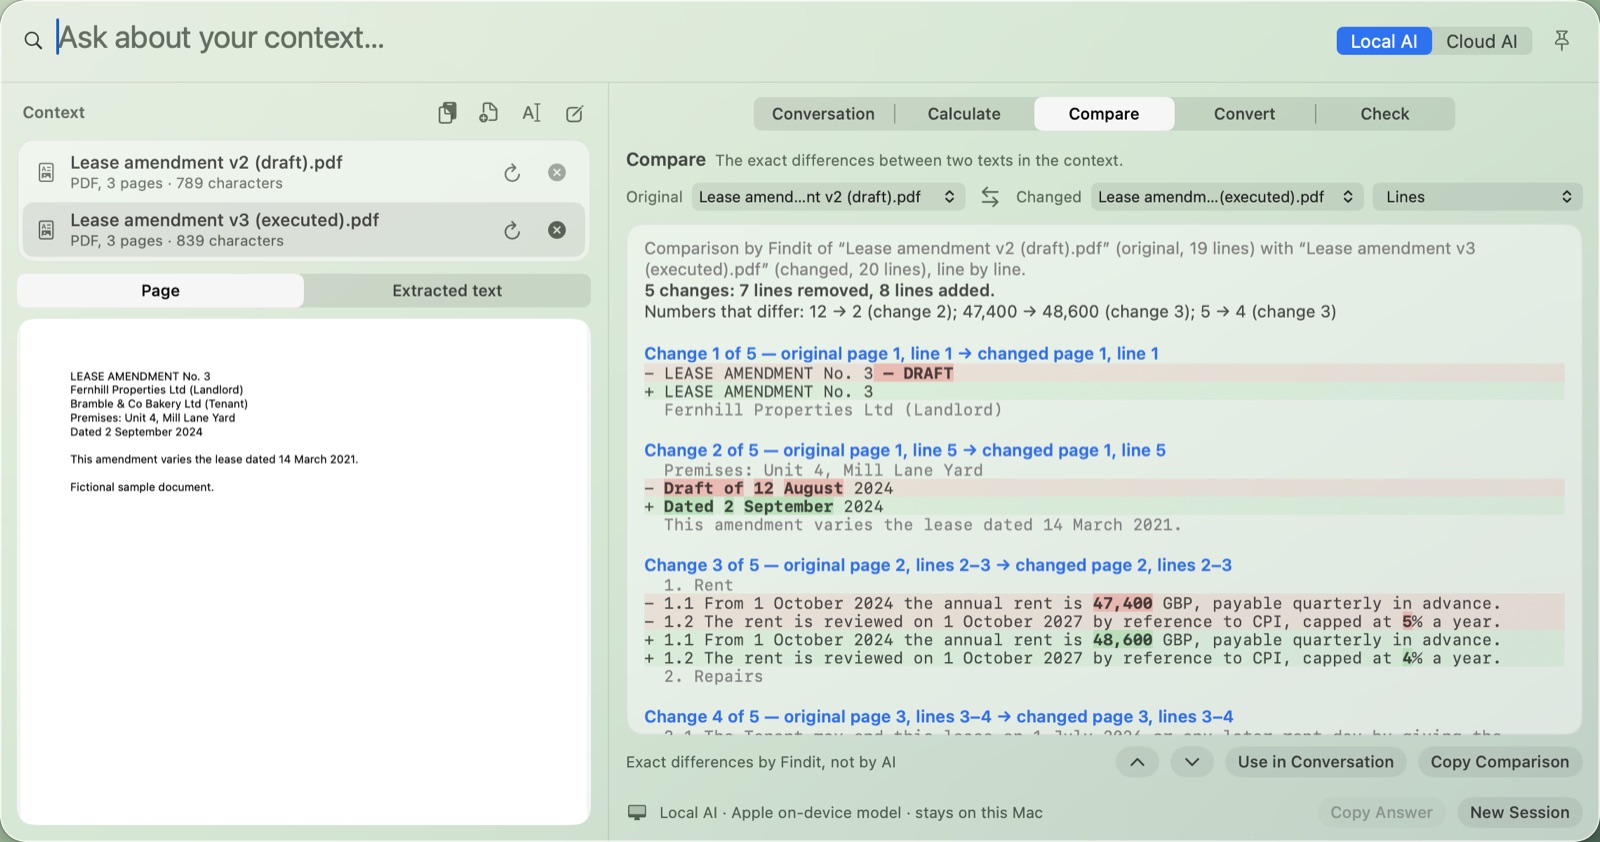
Task: Reload Lease amendment v3 (executed).pdf
Action: tap(512, 230)
